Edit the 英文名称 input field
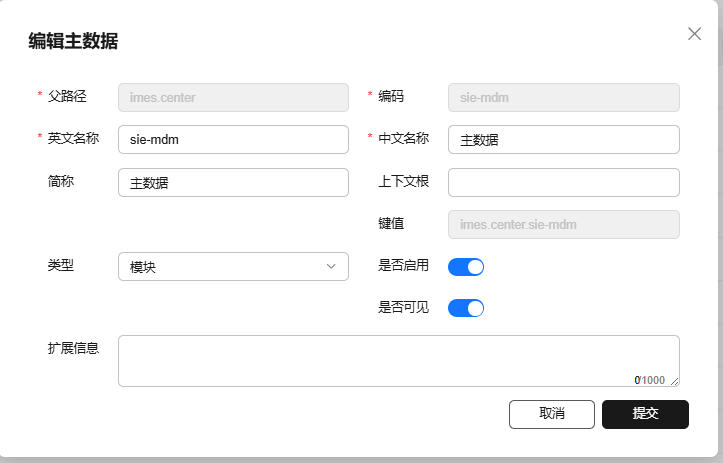The height and width of the screenshot is (463, 723). [x=233, y=139]
